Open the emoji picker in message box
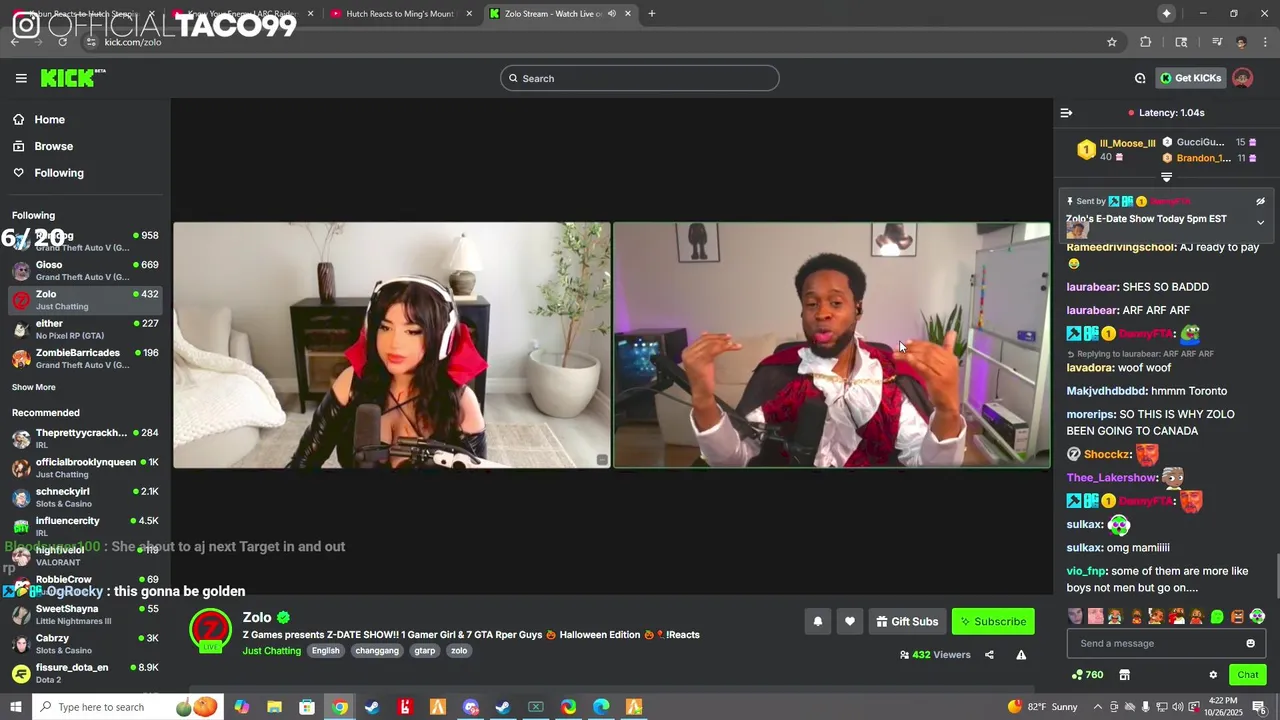 pyautogui.click(x=1250, y=643)
